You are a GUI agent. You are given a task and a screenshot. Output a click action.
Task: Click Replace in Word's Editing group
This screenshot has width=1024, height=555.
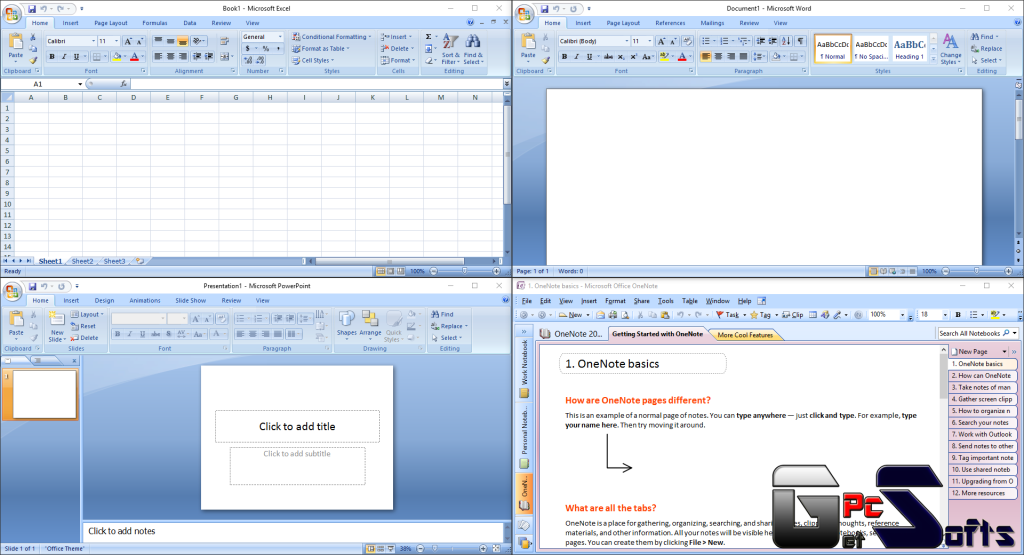(x=986, y=49)
